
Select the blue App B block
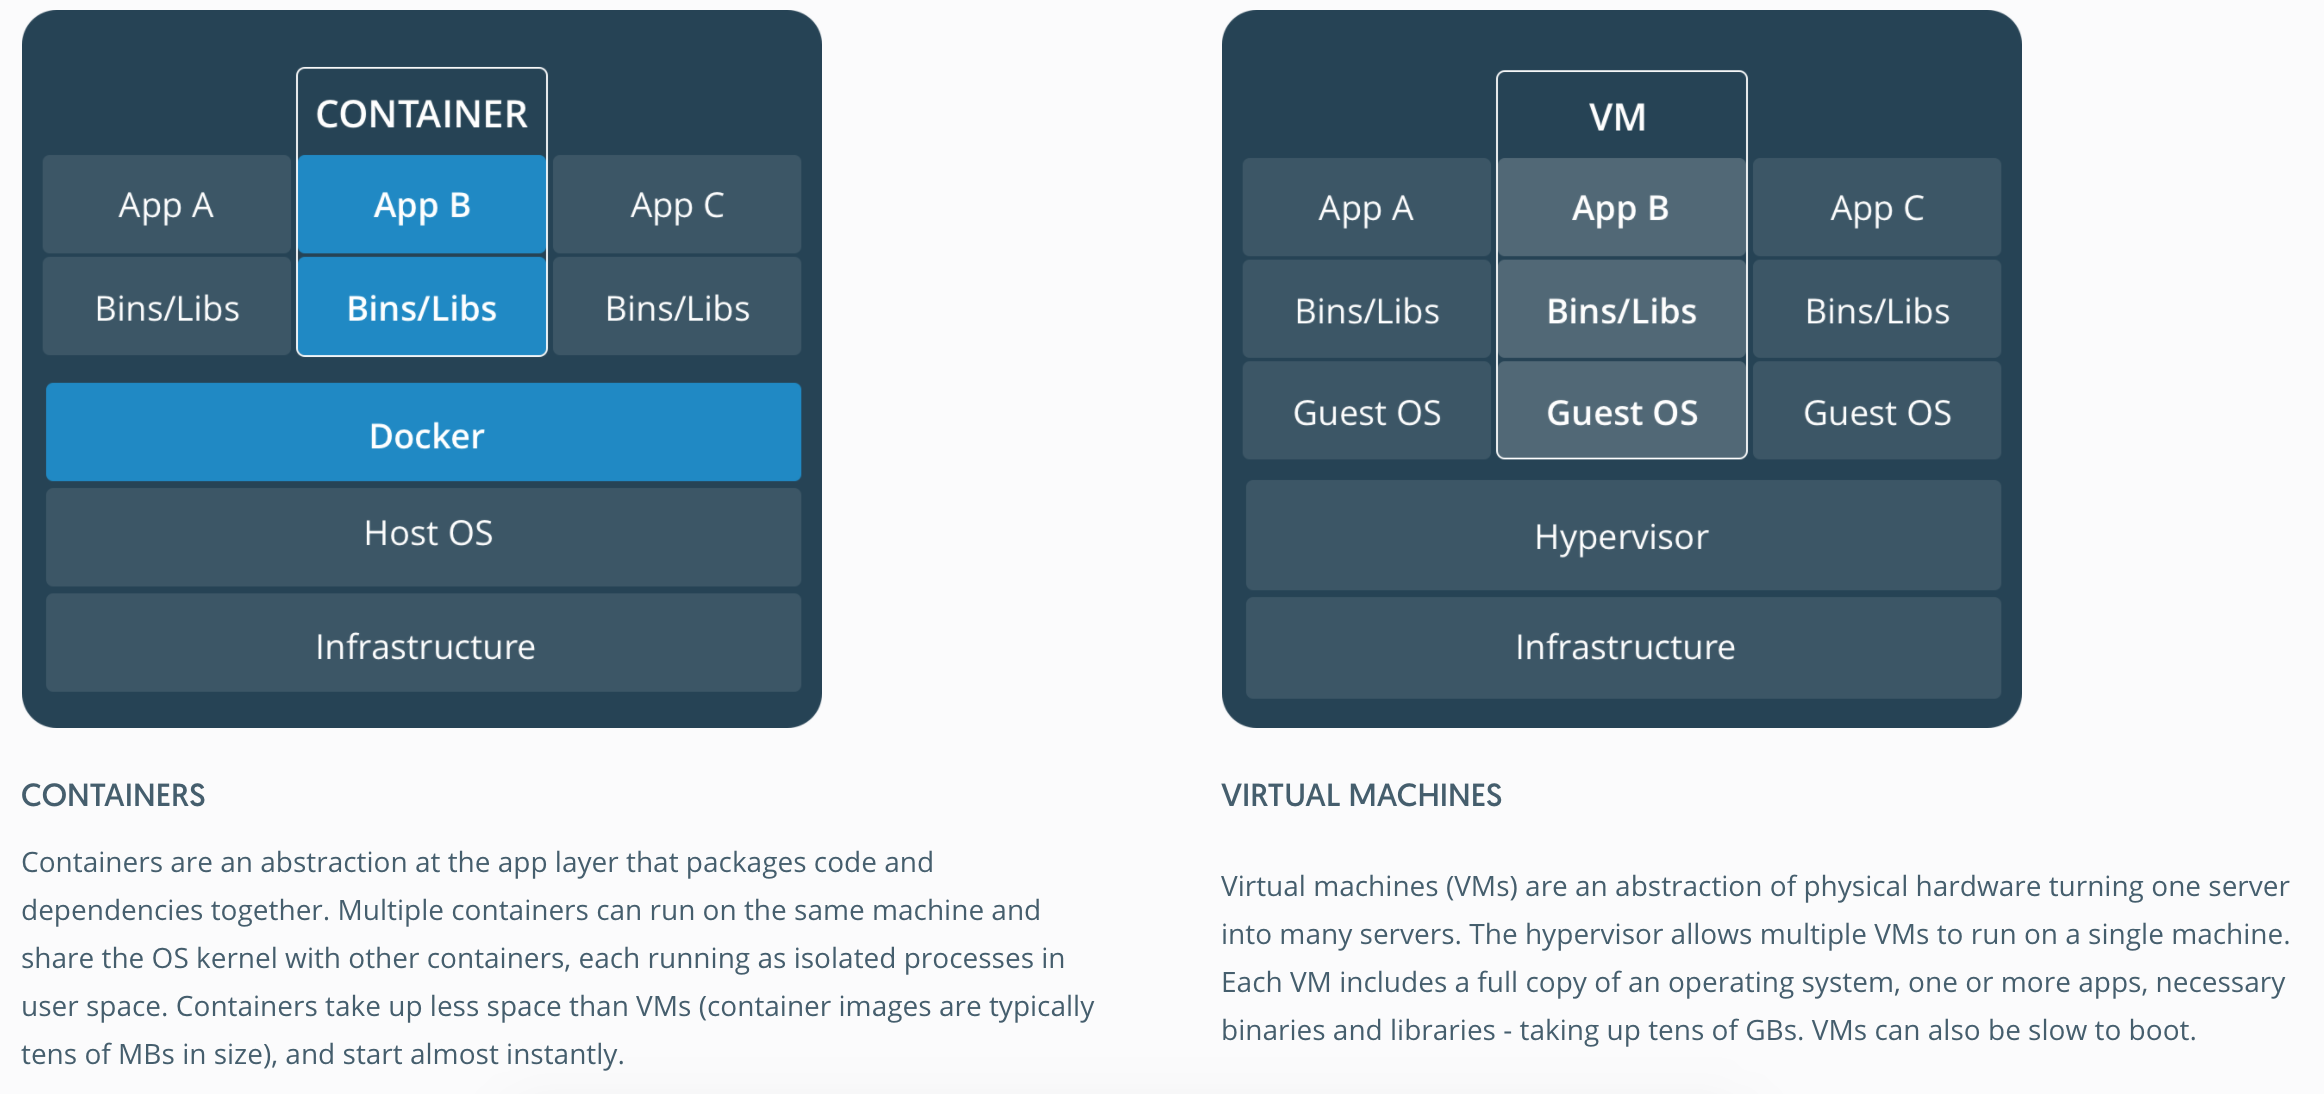point(421,205)
